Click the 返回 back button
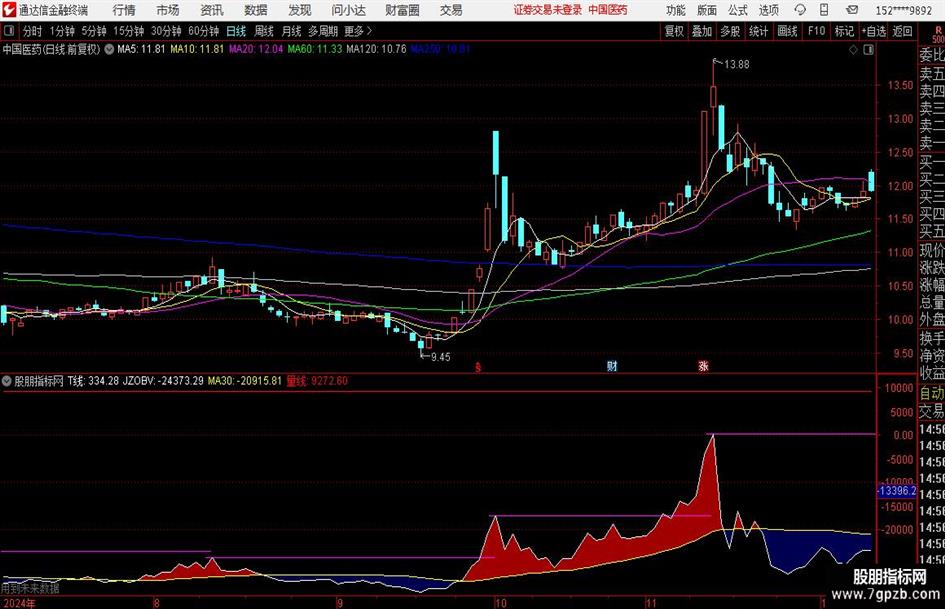Viewport: 945px width, 609px height. pos(902,31)
